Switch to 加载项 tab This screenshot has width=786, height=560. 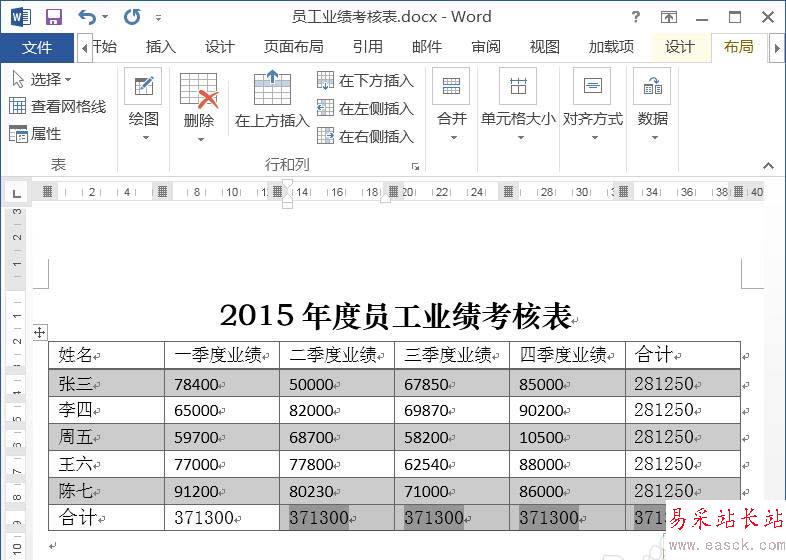611,47
